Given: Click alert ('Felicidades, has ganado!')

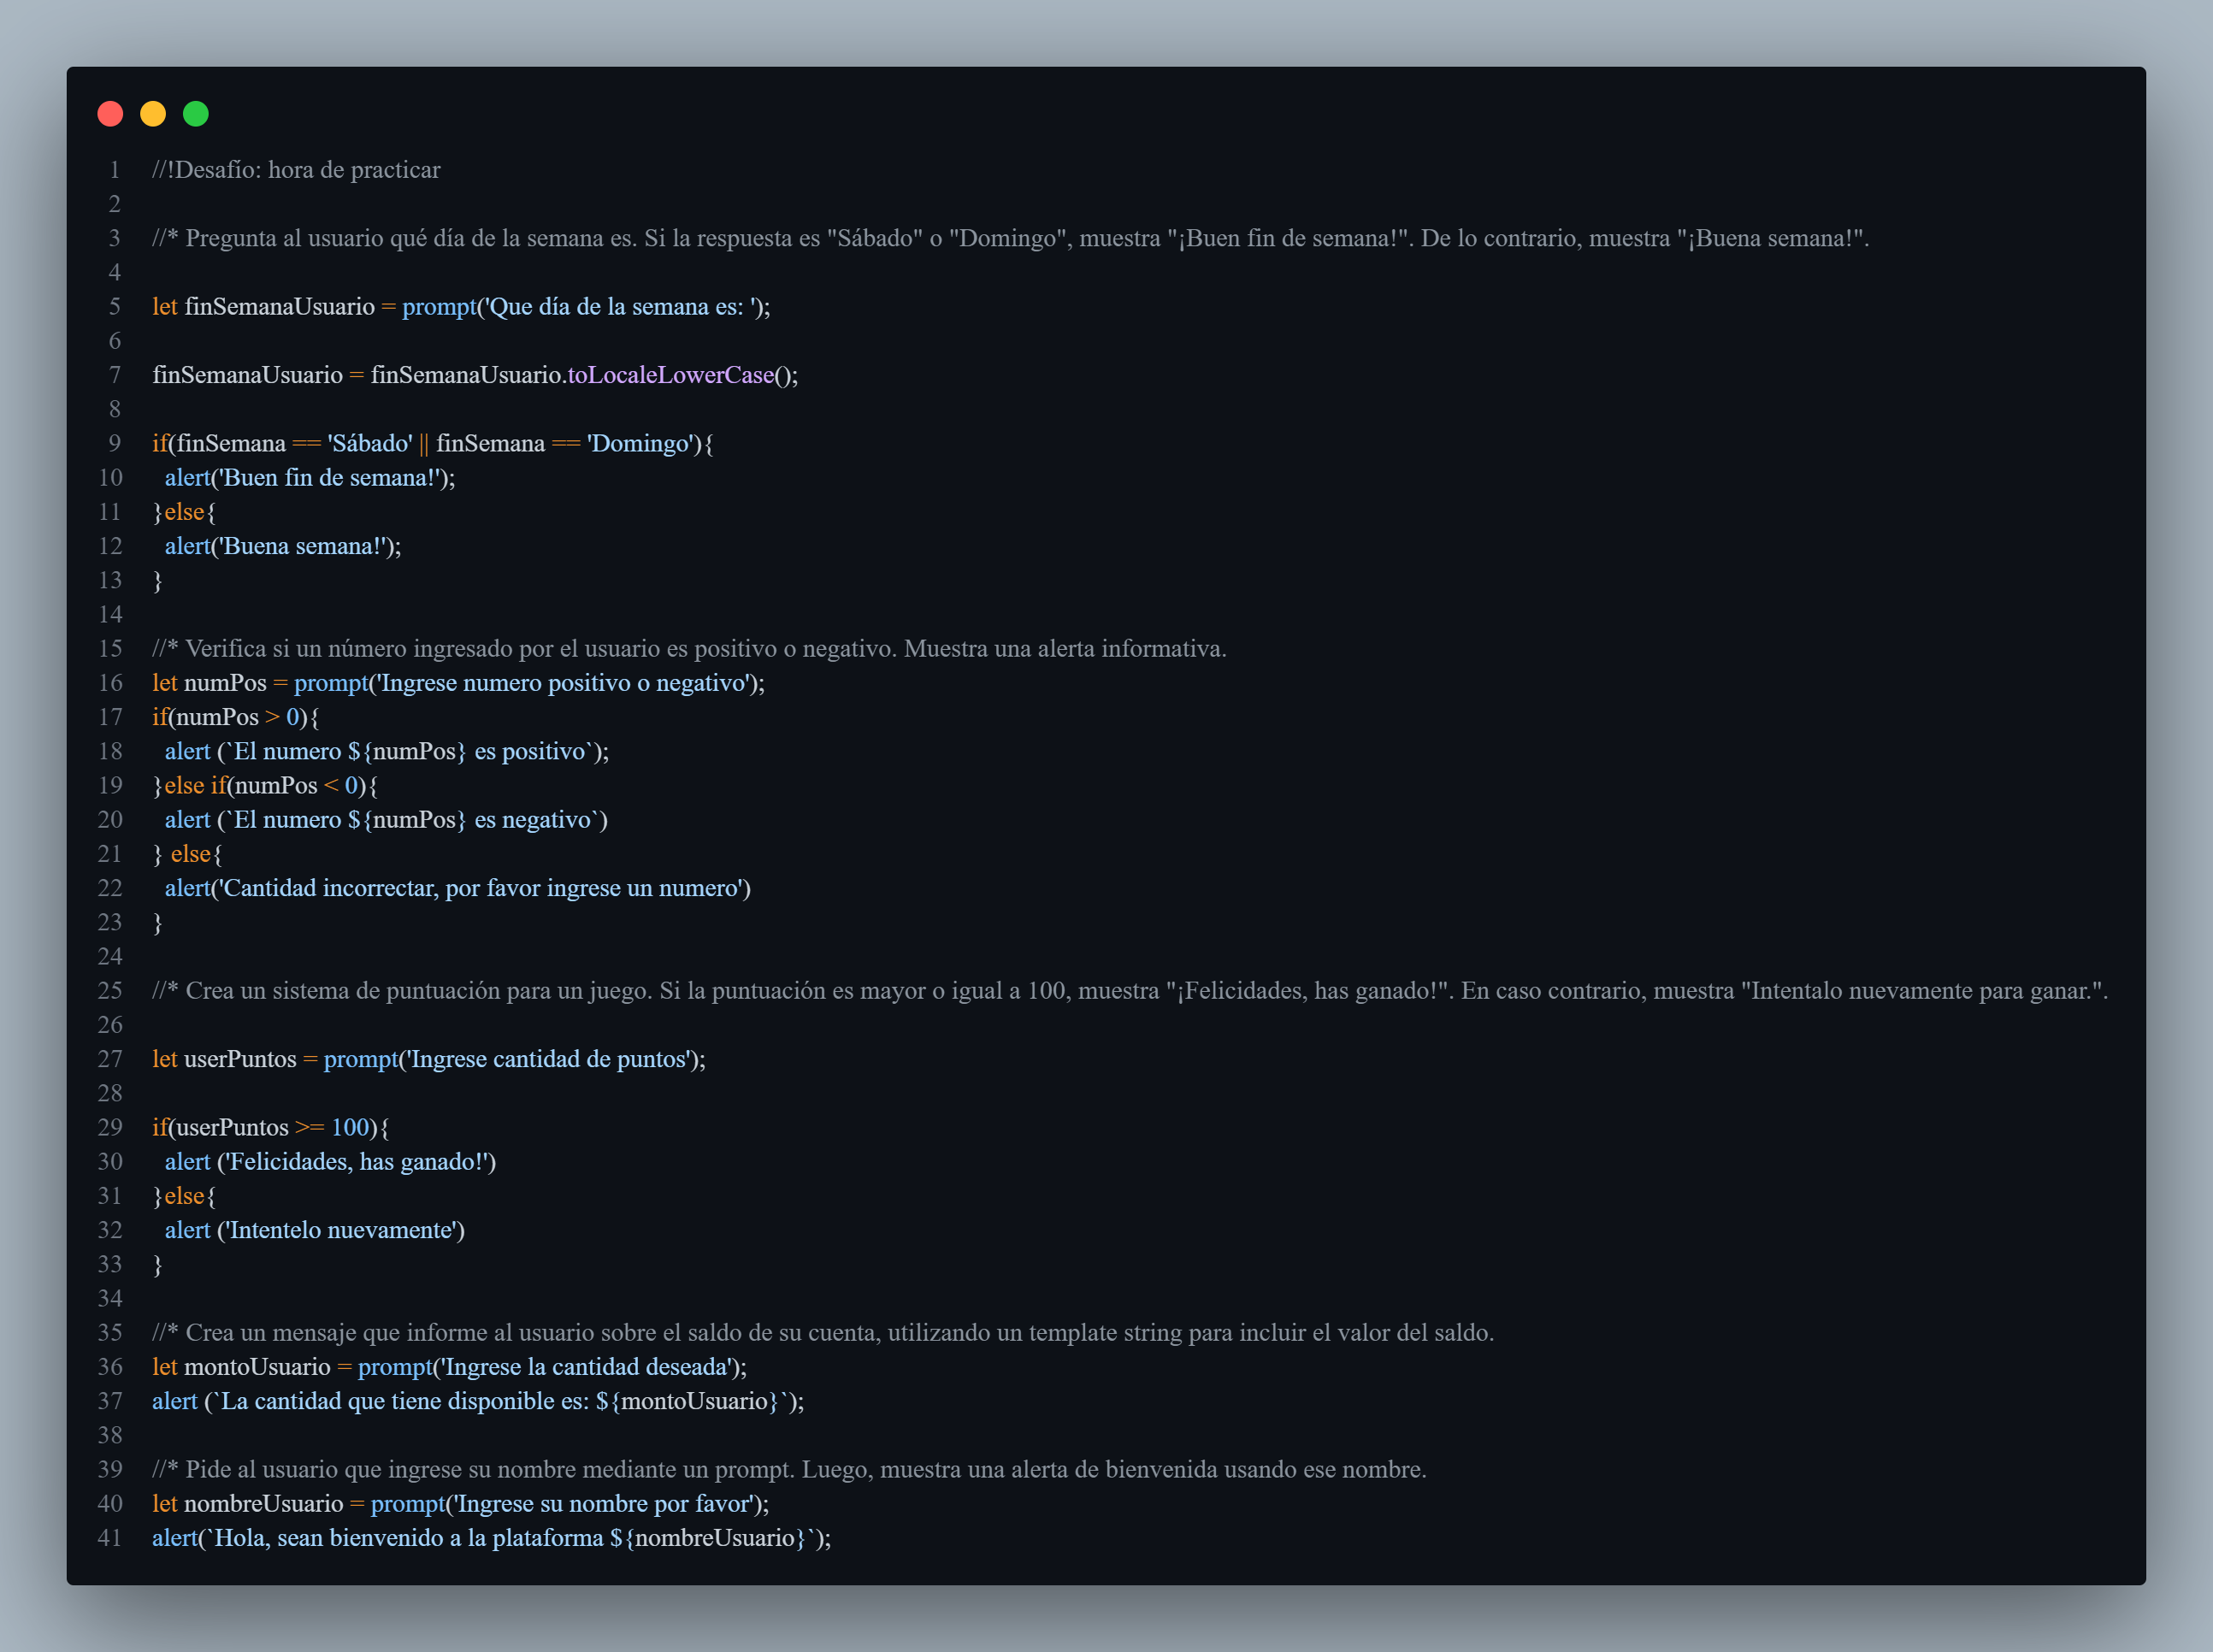Looking at the screenshot, I should pyautogui.click(x=331, y=1162).
